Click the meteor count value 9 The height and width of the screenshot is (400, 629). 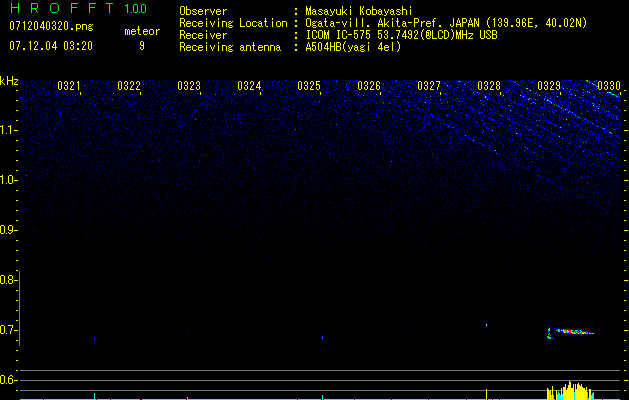pyautogui.click(x=142, y=46)
